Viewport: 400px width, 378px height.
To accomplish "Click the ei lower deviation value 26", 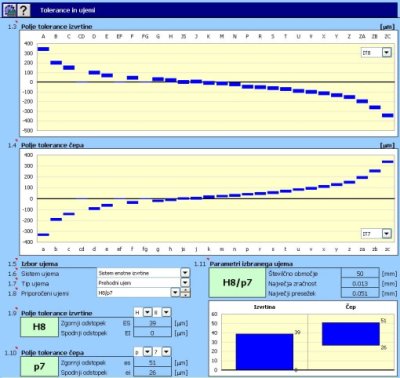I will coord(152,372).
